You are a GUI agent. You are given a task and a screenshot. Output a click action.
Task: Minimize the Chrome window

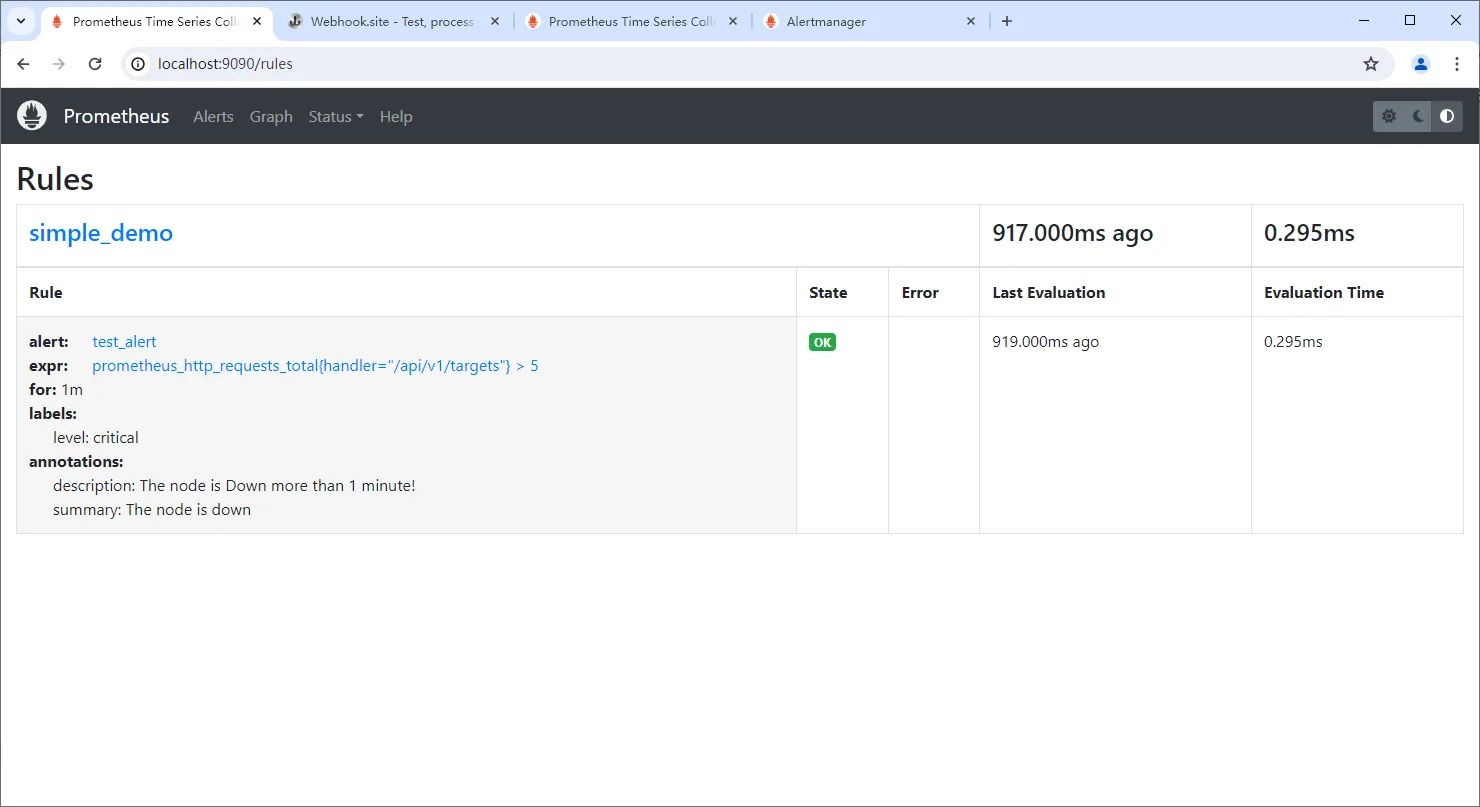(x=1364, y=20)
